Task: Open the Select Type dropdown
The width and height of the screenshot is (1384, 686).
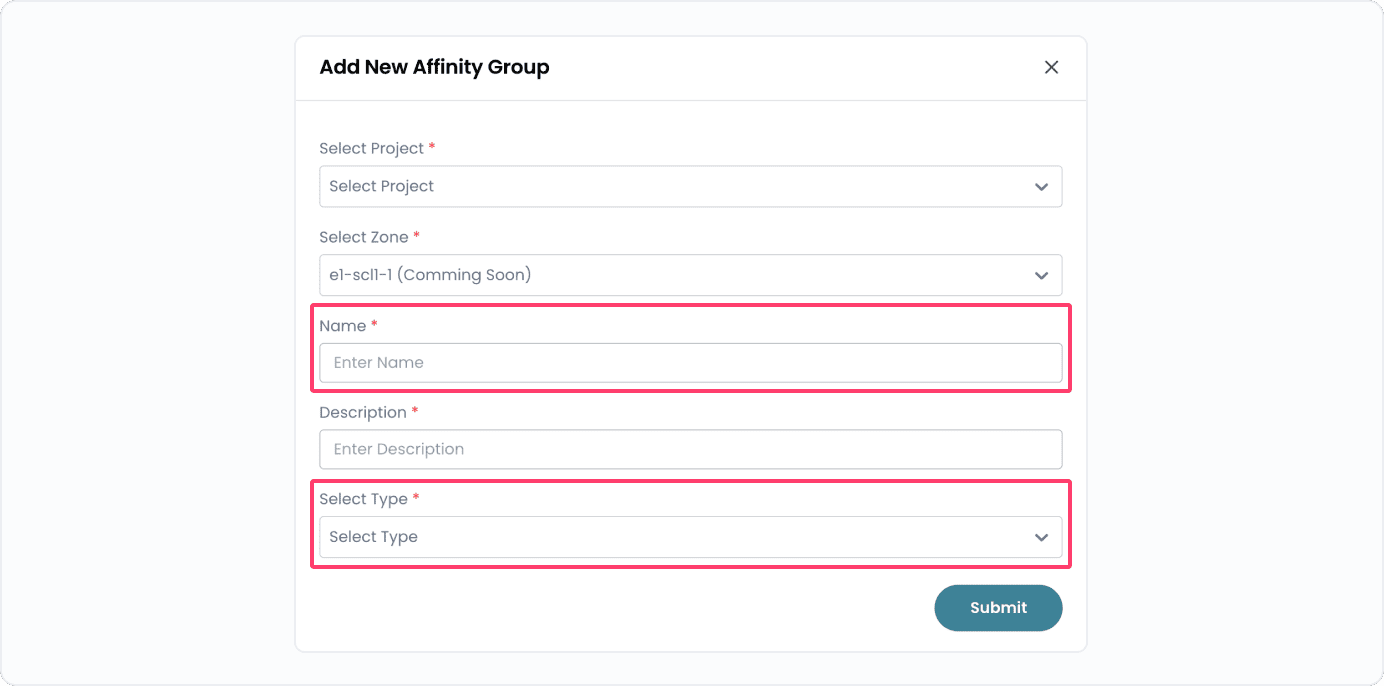Action: 690,537
